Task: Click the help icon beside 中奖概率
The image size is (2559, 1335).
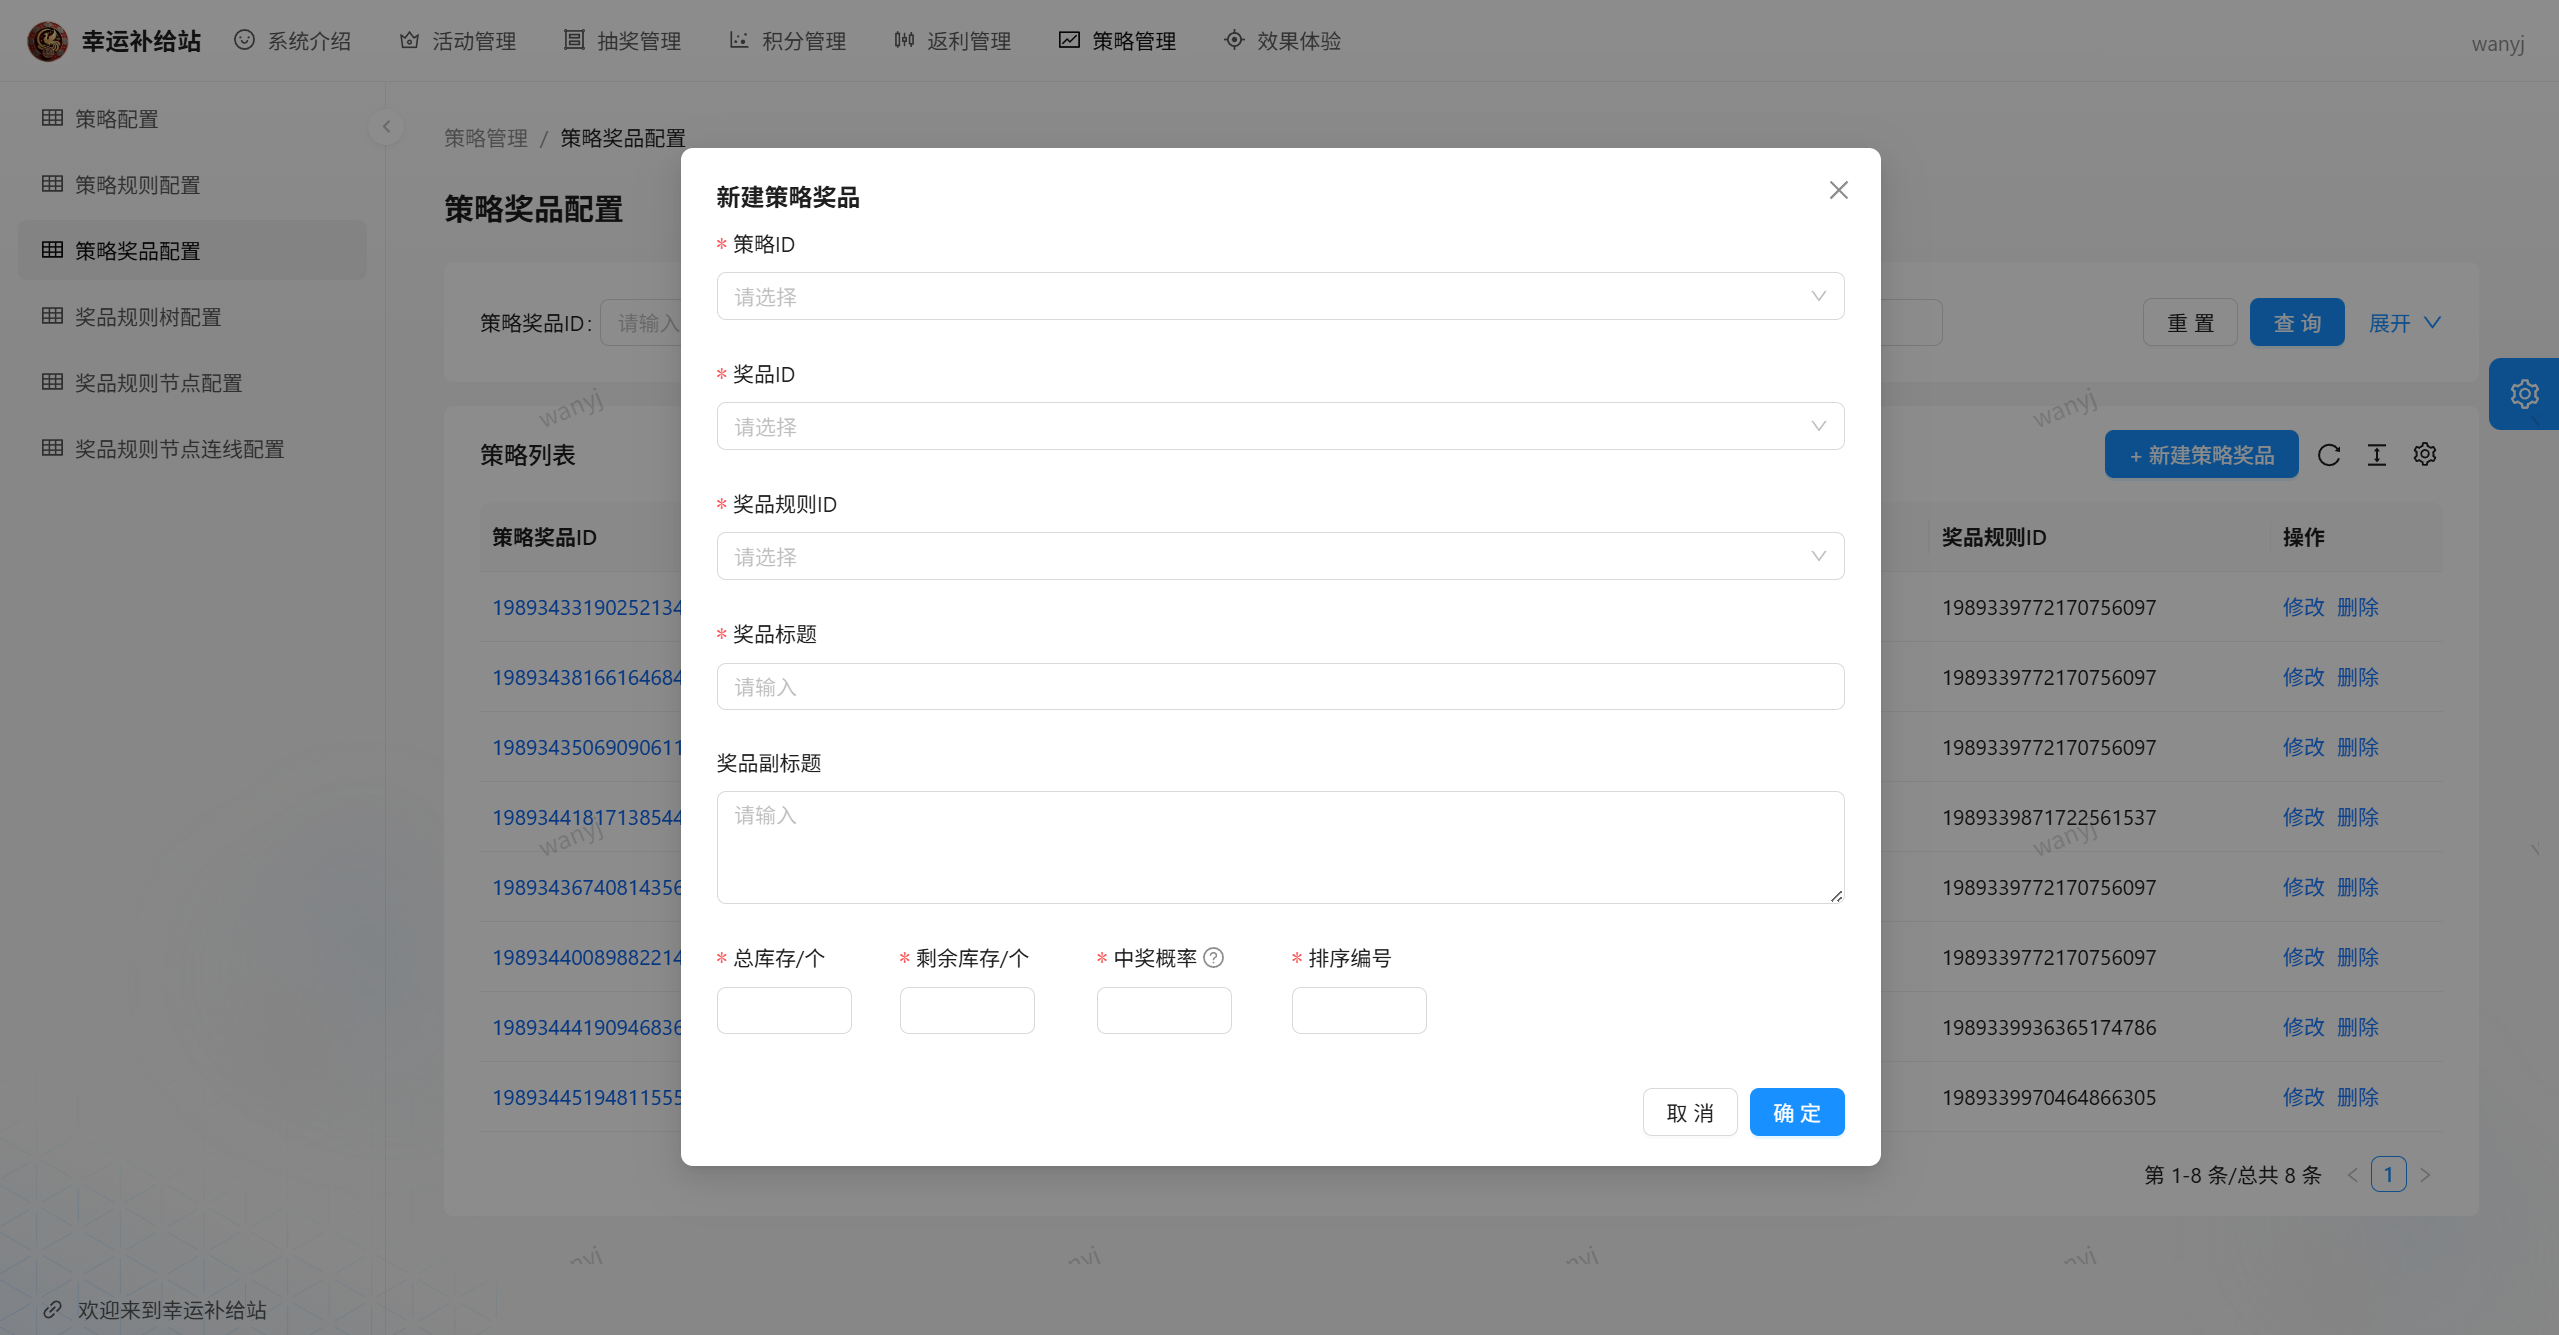Action: [x=1213, y=958]
